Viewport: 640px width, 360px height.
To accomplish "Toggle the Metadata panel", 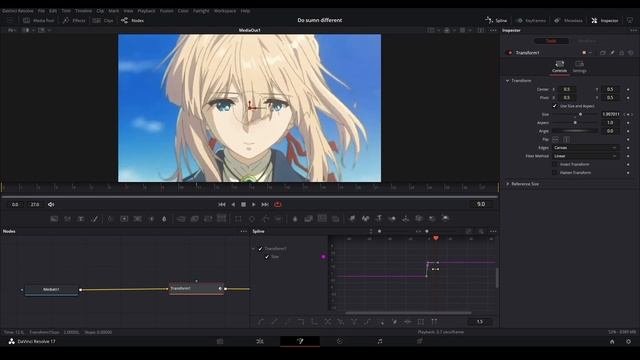I will point(569,20).
